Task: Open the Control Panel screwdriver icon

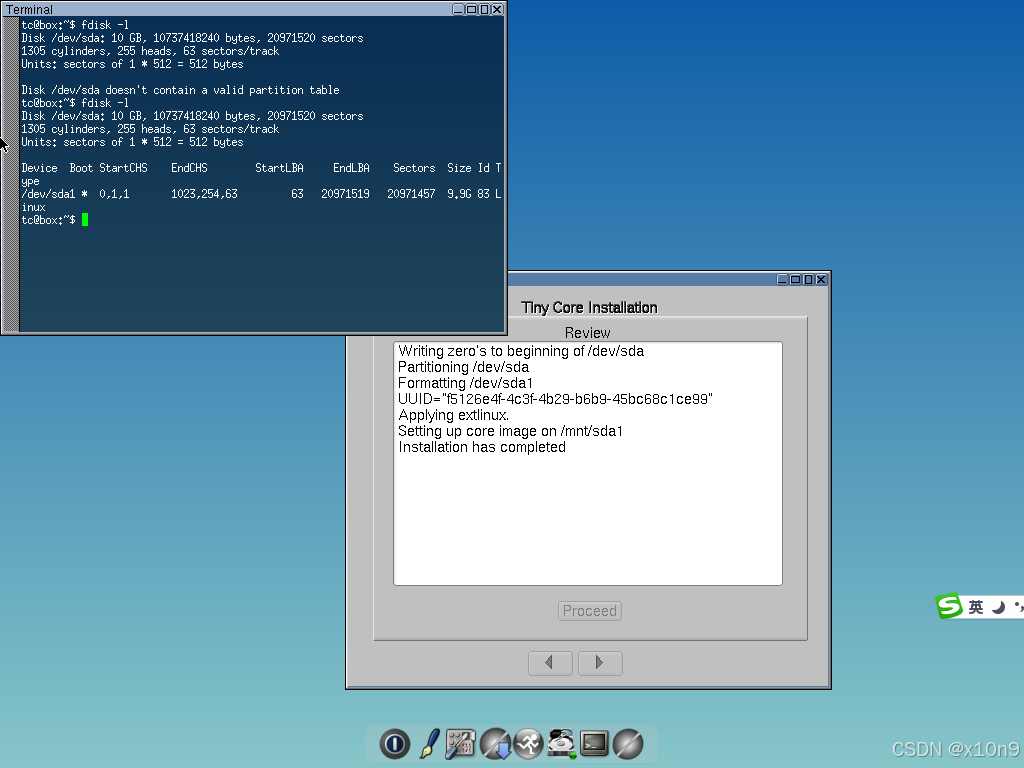Action: point(460,744)
